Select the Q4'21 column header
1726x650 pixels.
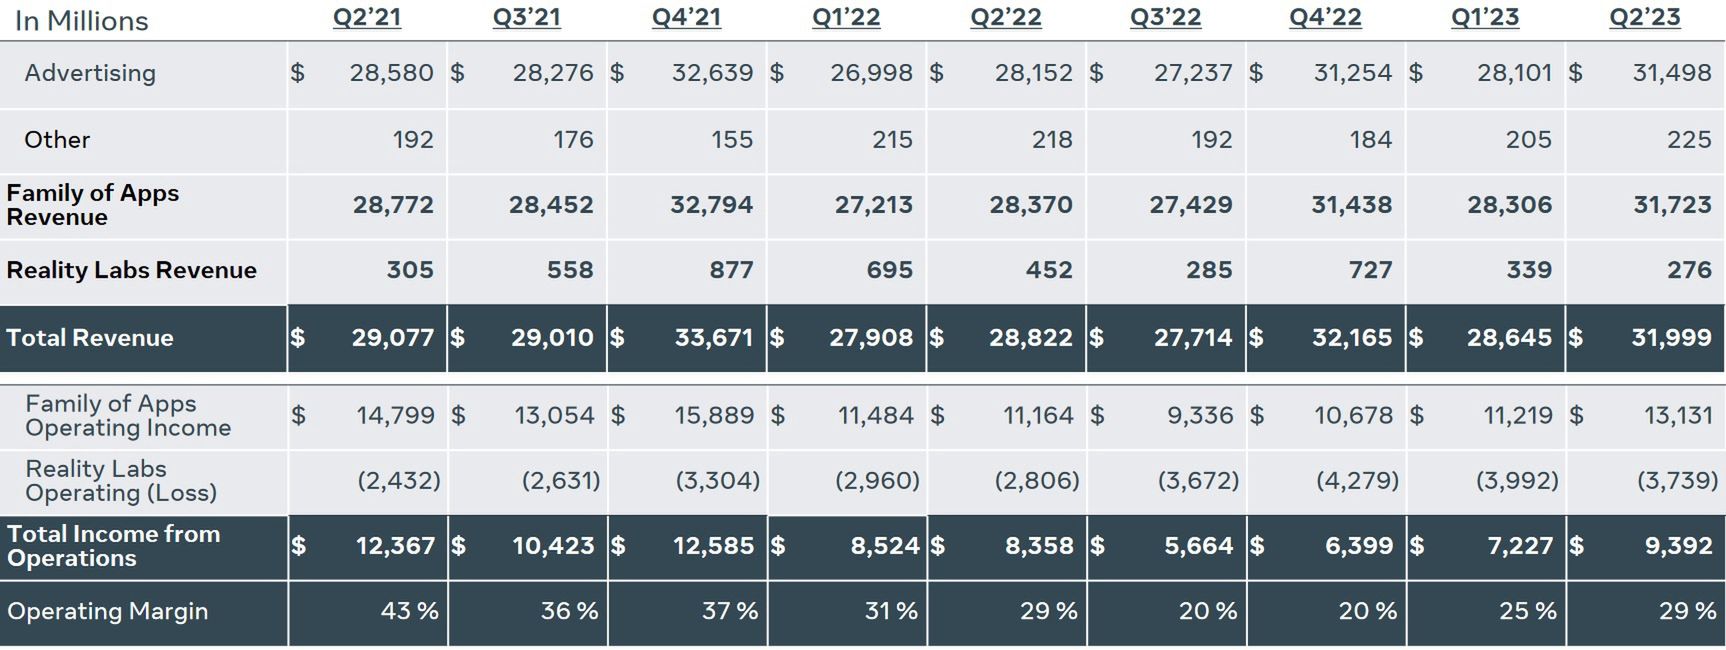(686, 18)
